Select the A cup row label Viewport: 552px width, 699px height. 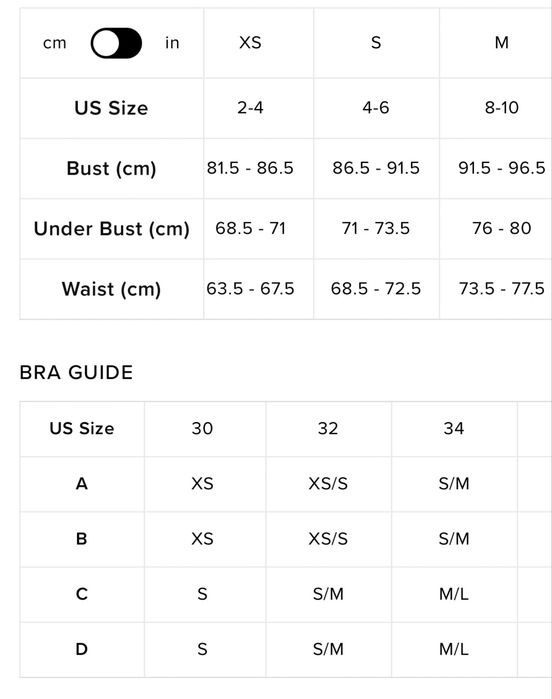(x=82, y=484)
